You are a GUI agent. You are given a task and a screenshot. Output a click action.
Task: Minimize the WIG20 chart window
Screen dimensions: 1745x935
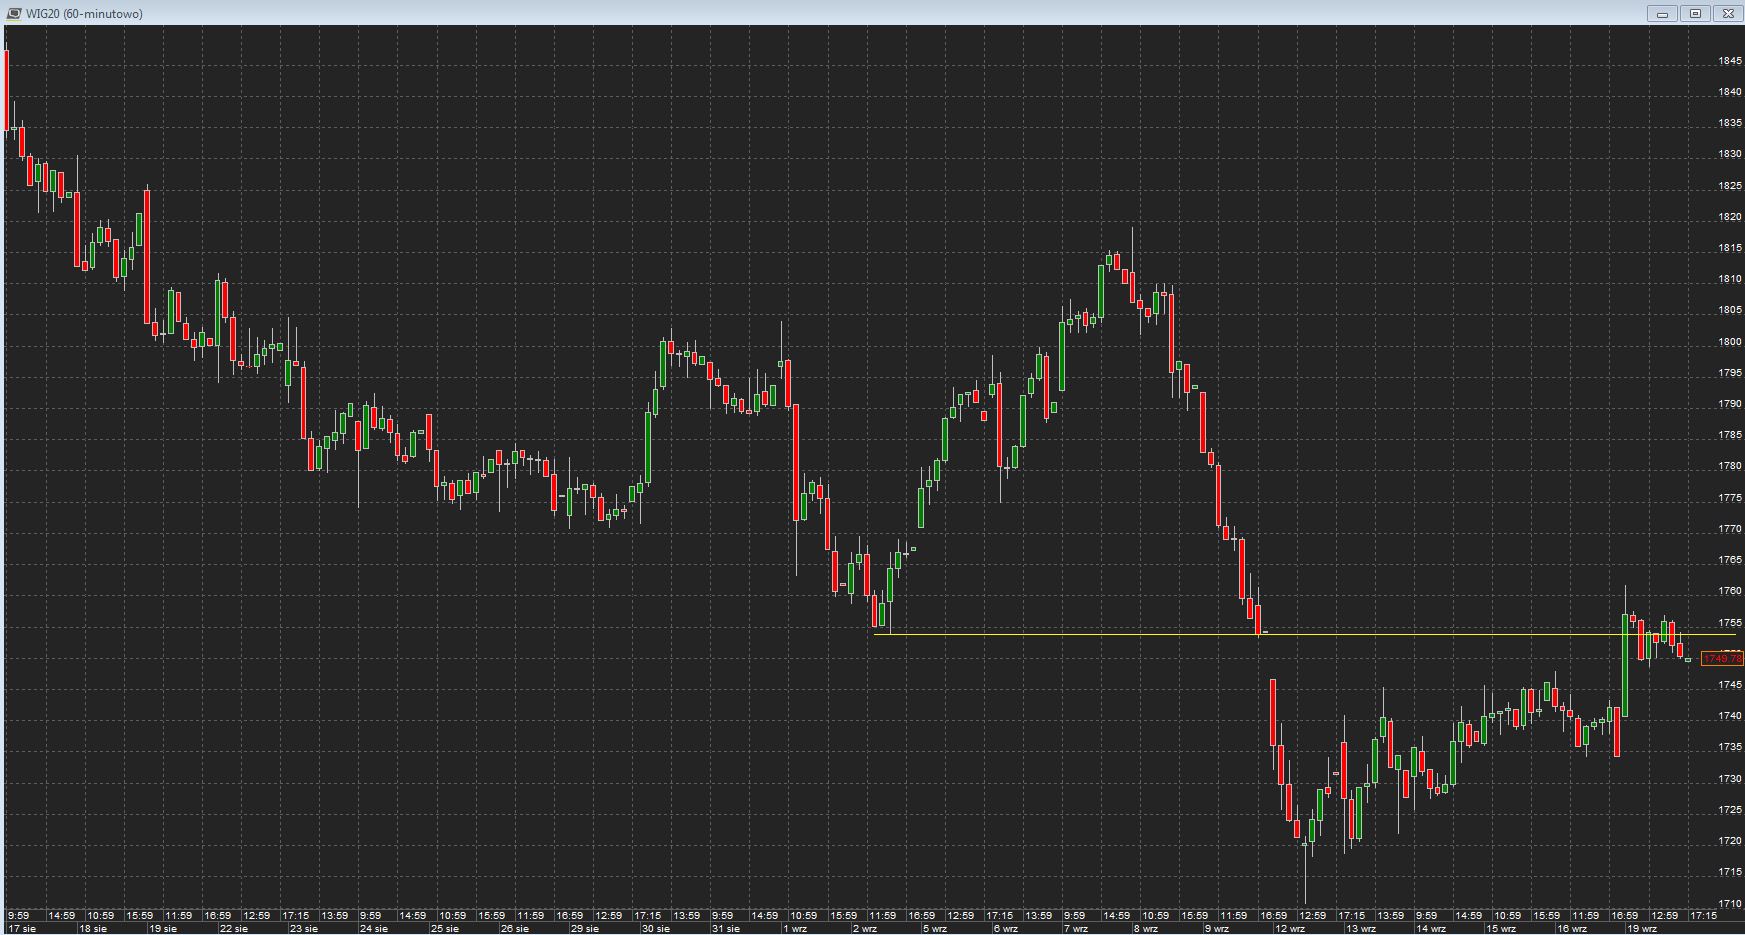pos(1664,13)
